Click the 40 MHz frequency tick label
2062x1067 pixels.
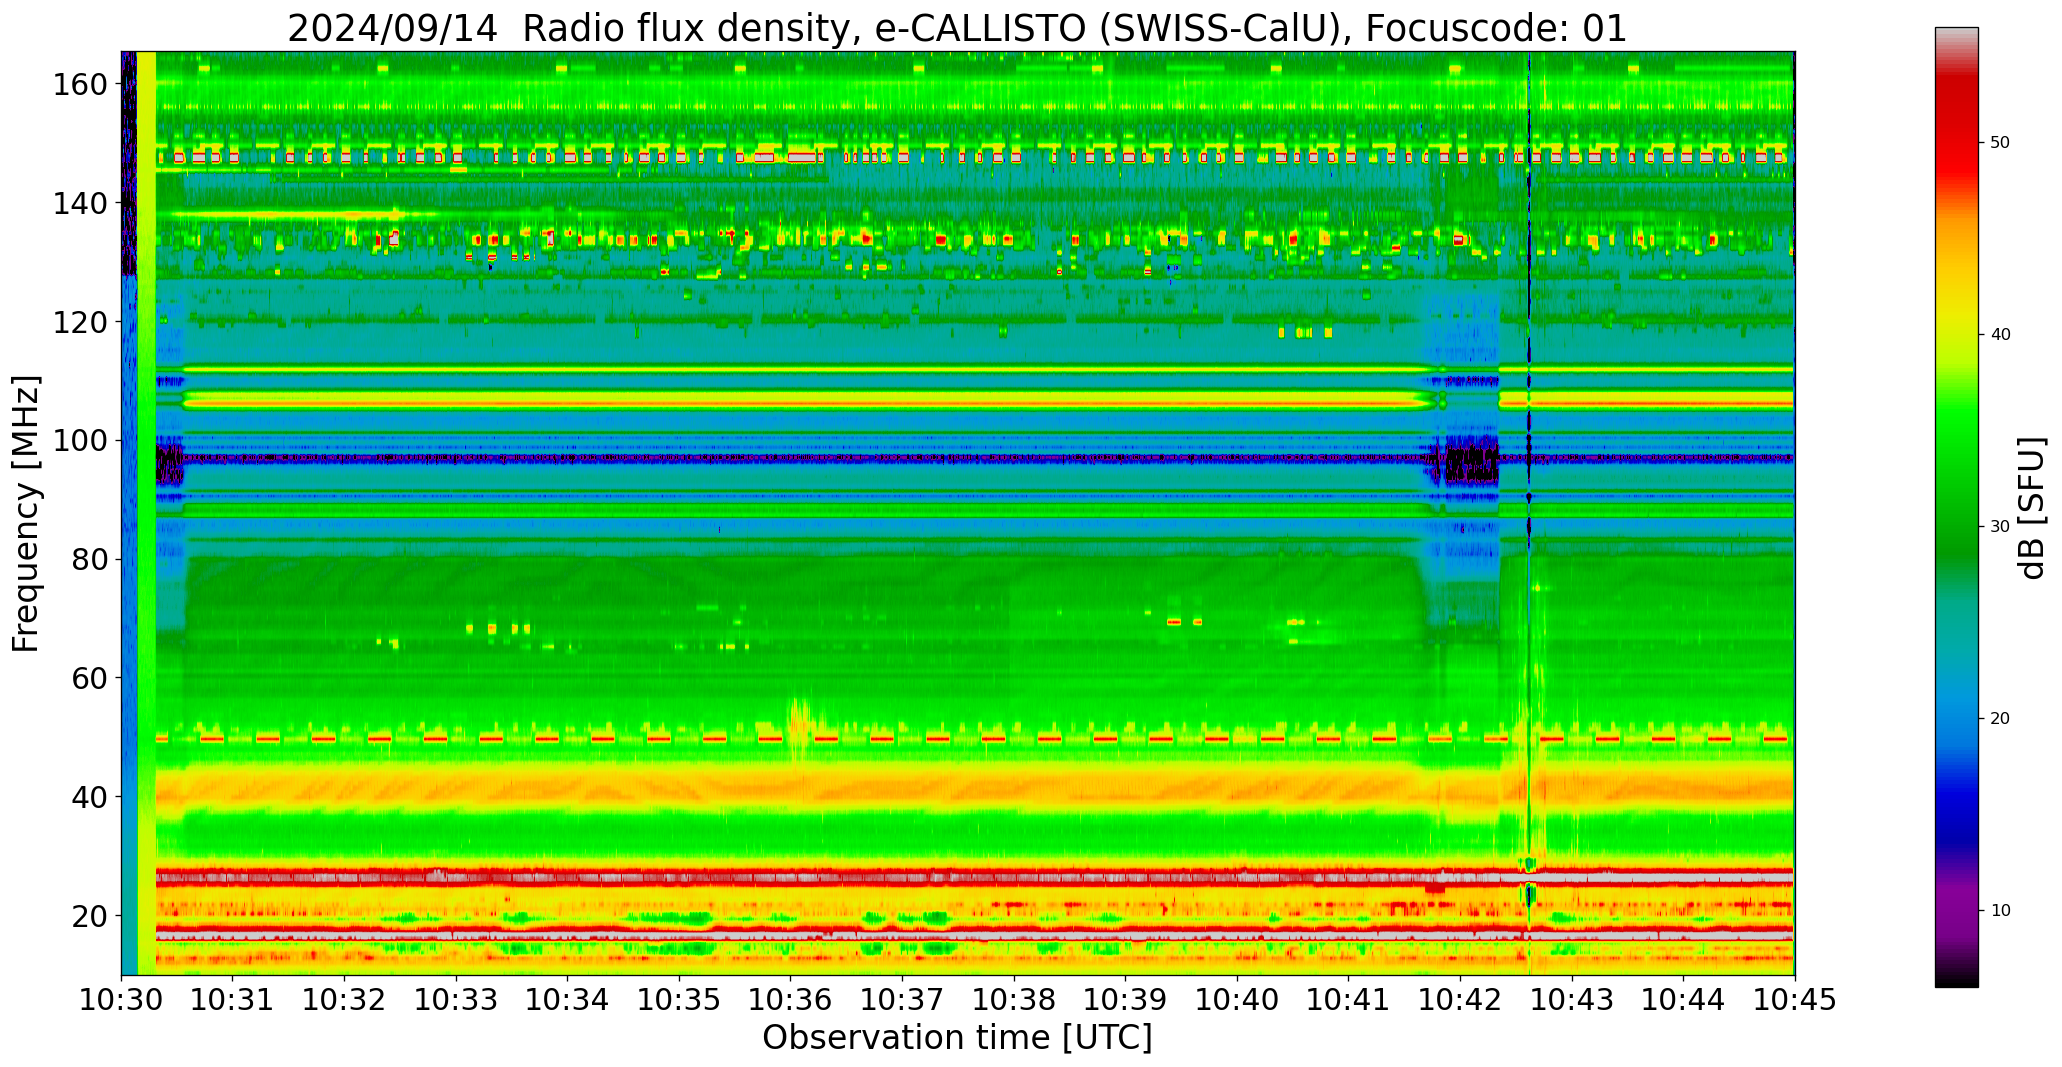tap(91, 797)
